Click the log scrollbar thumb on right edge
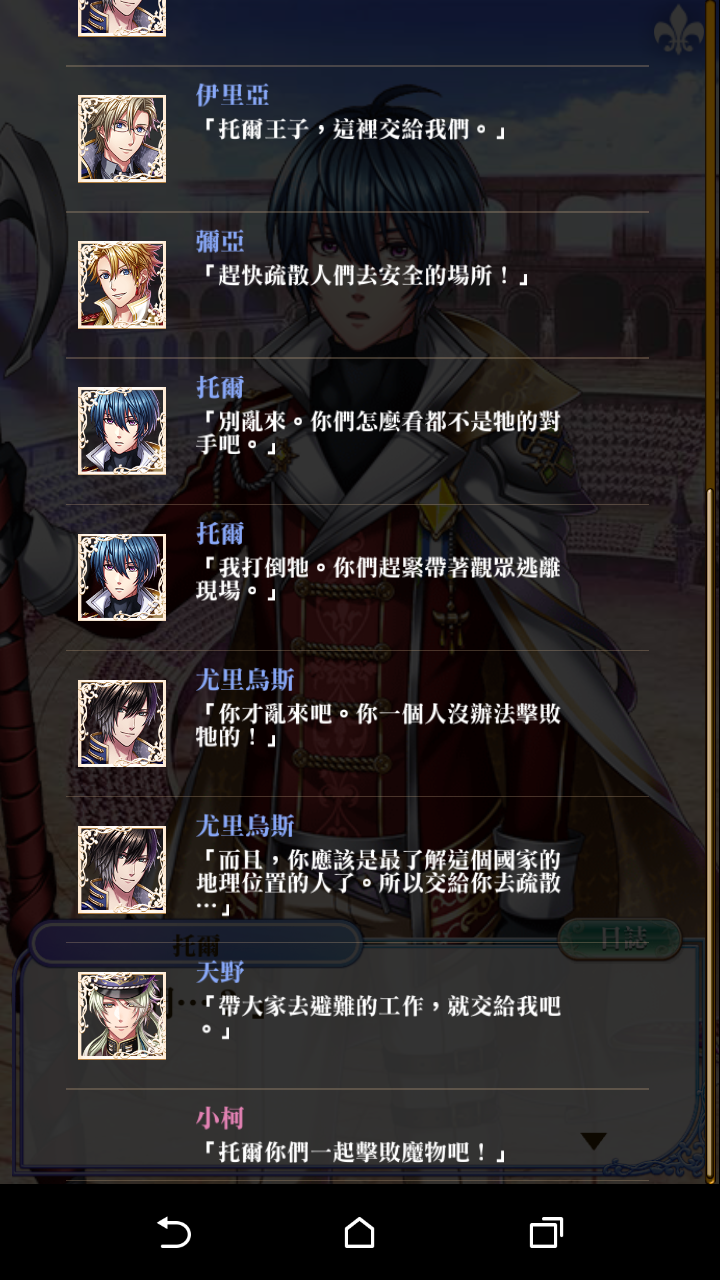 coord(711,830)
